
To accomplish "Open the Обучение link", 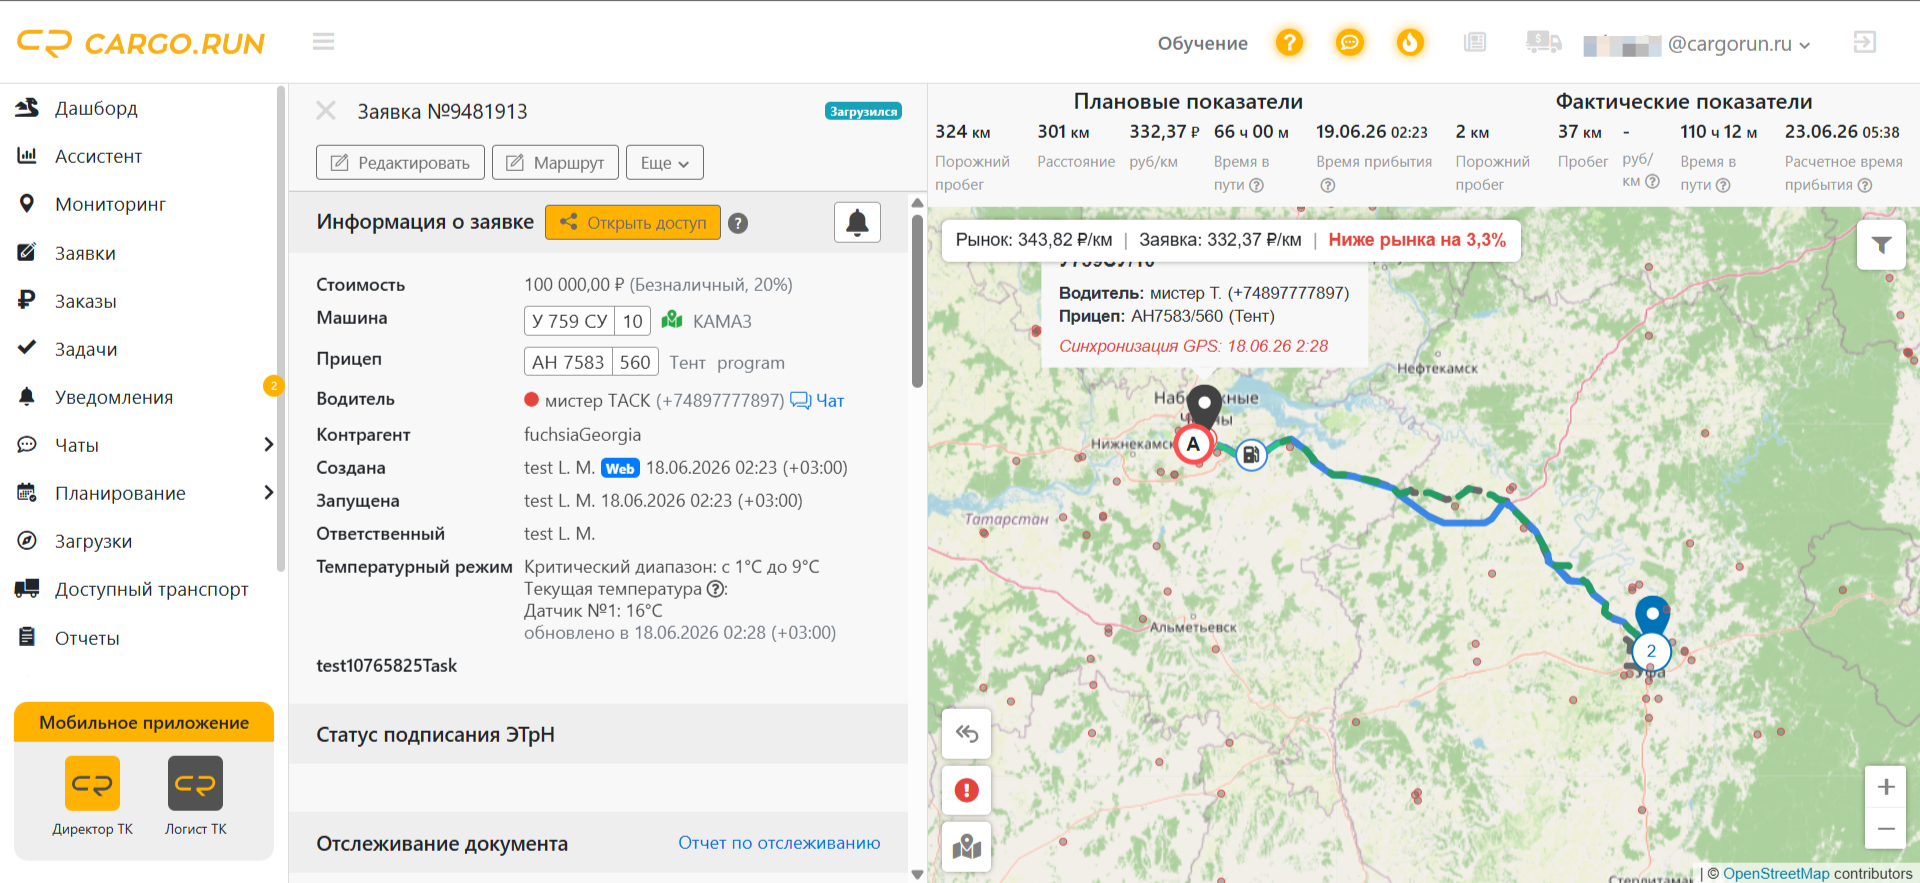I will tap(1202, 43).
